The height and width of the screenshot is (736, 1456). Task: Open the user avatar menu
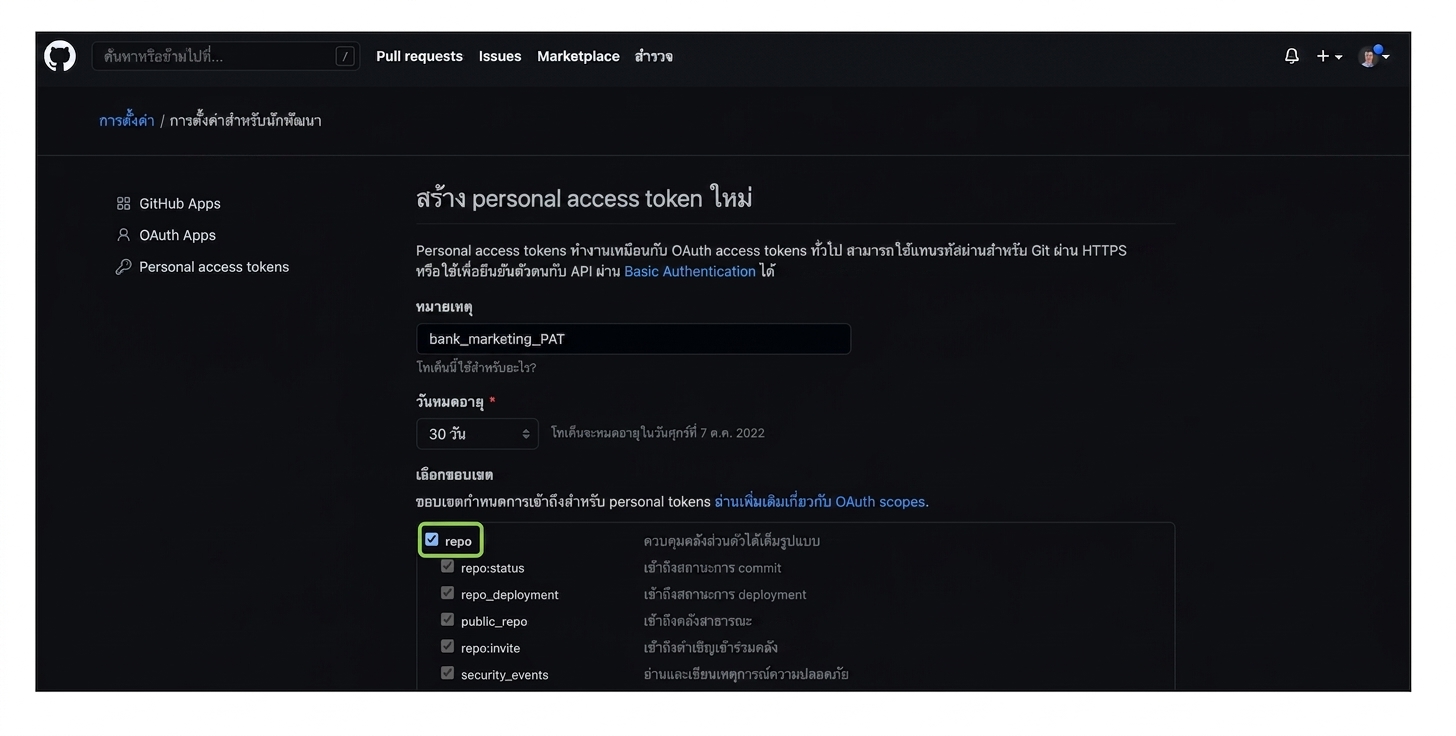[x=1373, y=56]
